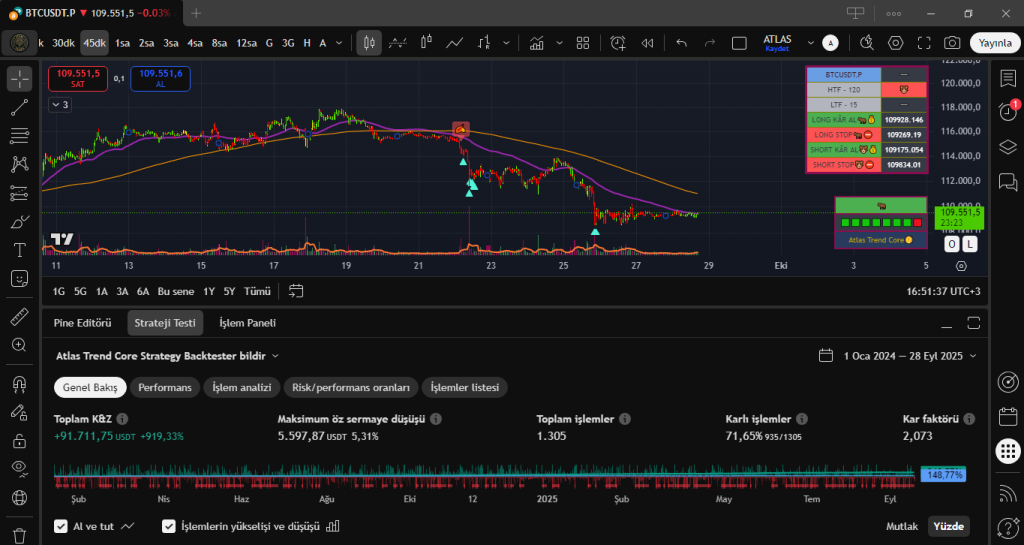Open the calendar panel in right sidebar
The width and height of the screenshot is (1024, 545).
[1008, 417]
